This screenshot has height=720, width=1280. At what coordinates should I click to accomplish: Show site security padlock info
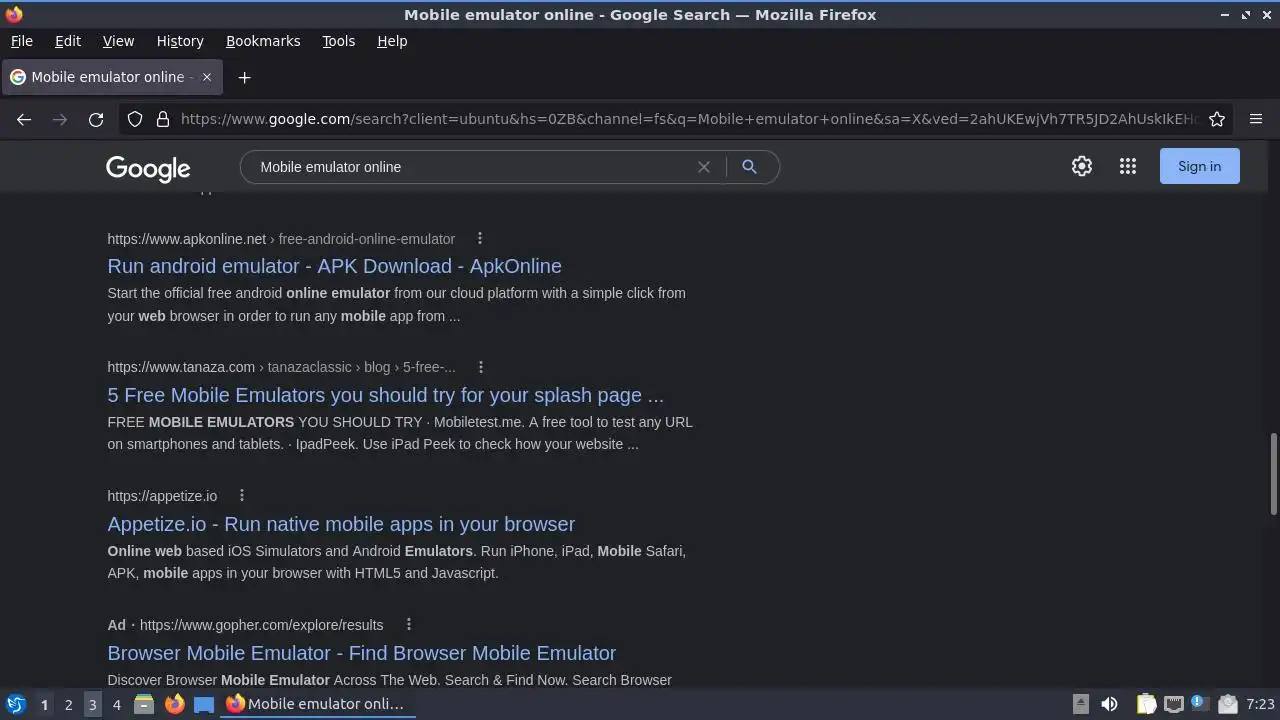point(163,119)
